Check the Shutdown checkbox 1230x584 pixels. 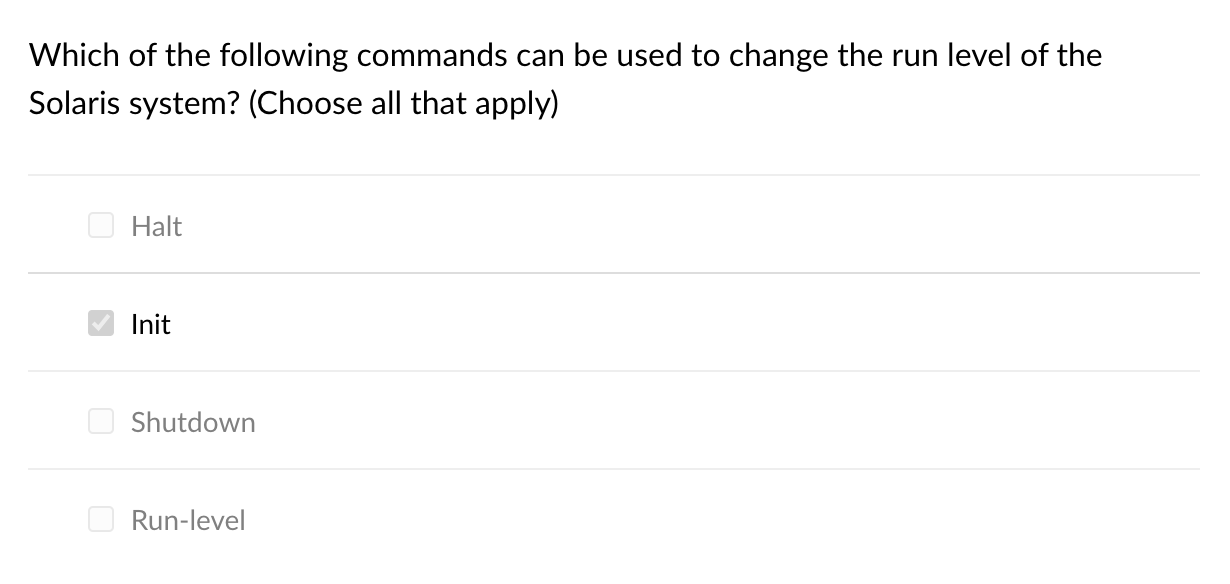click(x=101, y=421)
